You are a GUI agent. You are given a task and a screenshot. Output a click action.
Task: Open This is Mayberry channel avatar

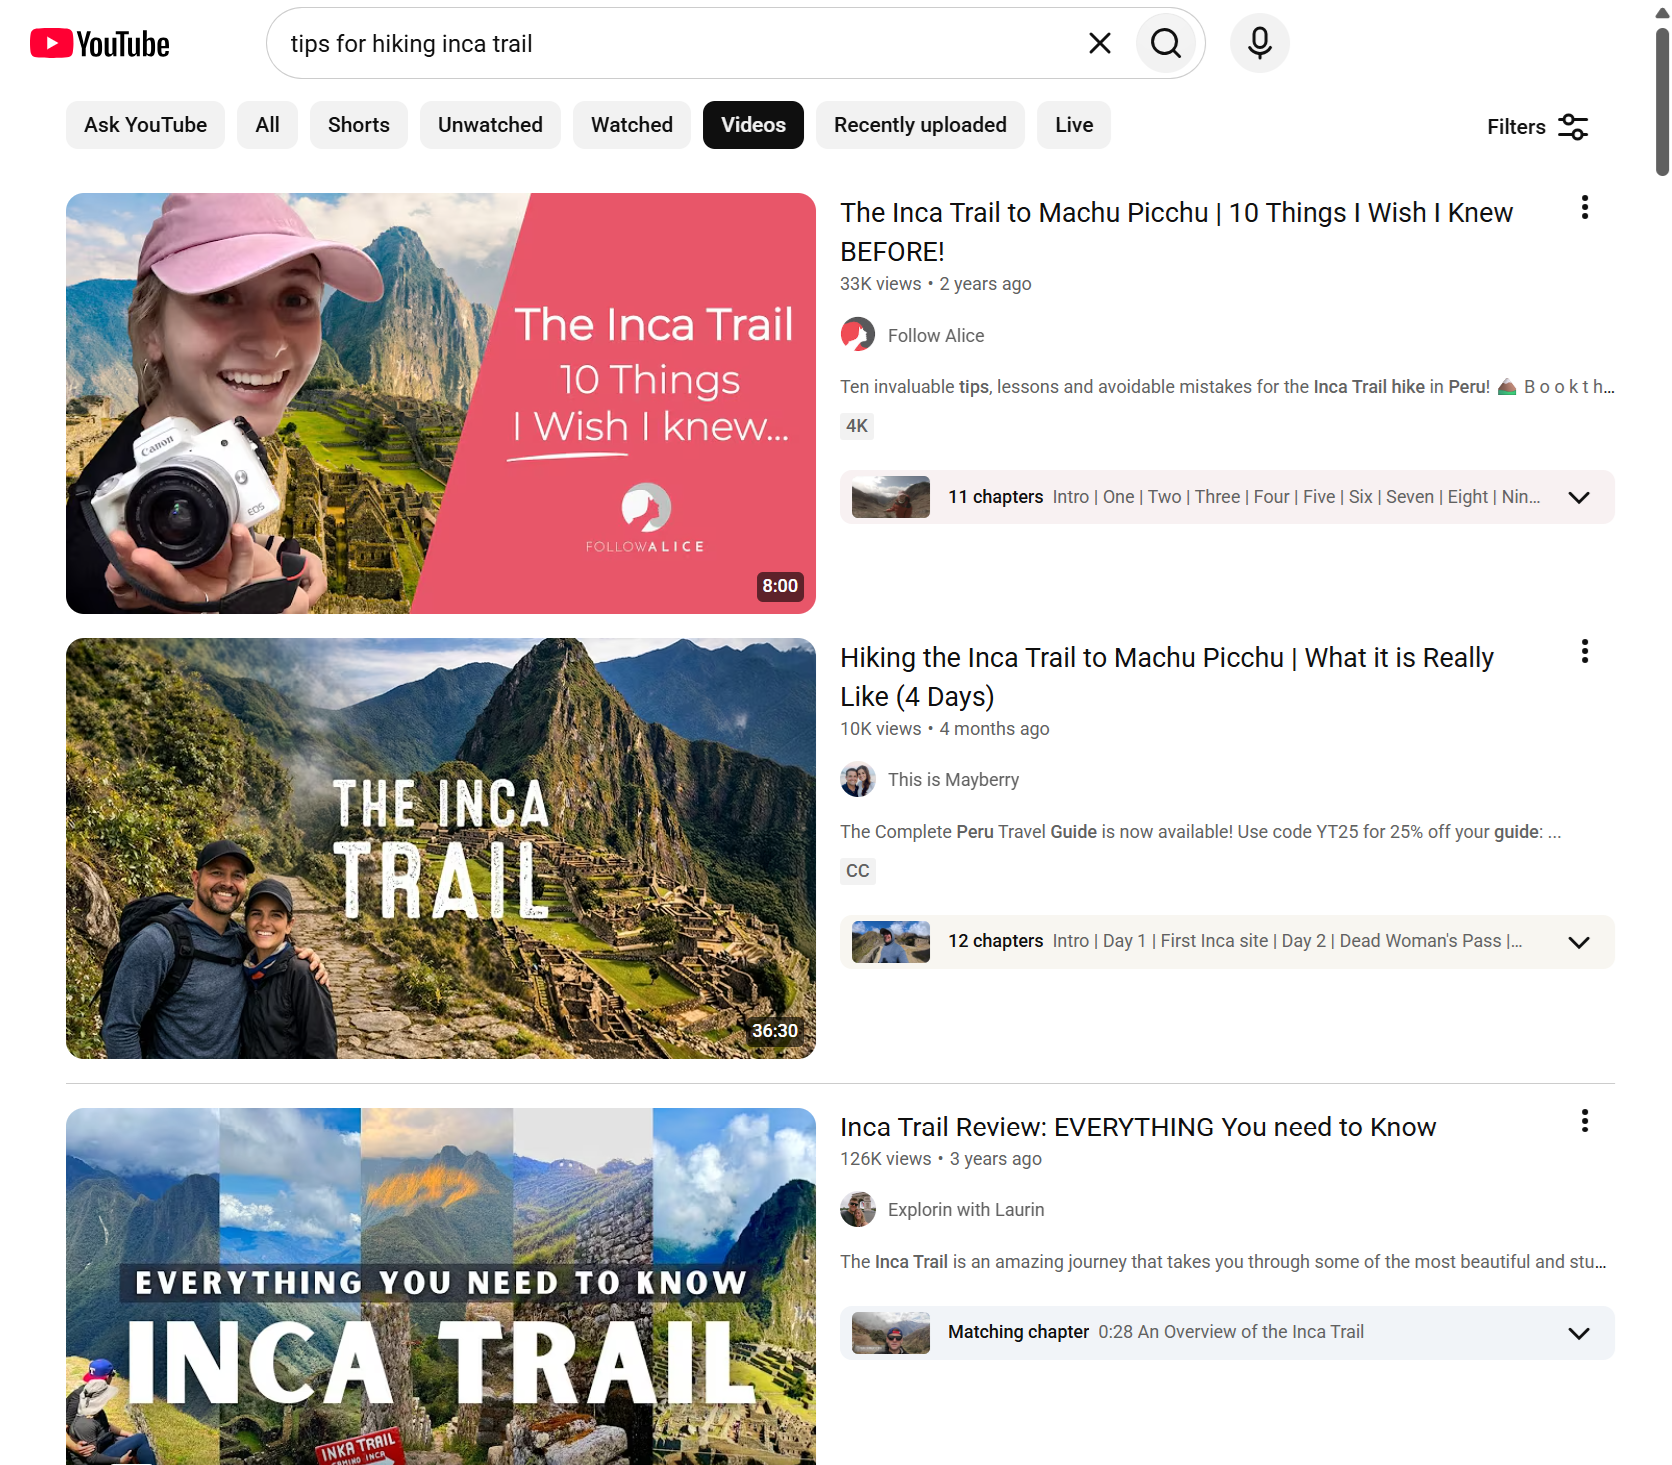[858, 780]
